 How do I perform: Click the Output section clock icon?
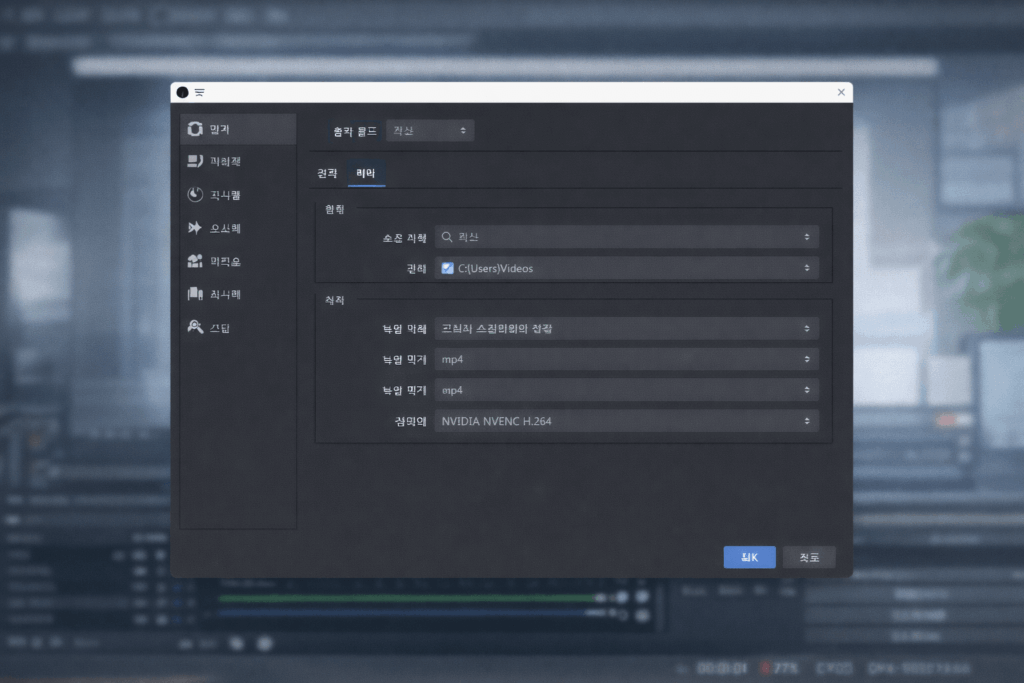pyautogui.click(x=195, y=194)
